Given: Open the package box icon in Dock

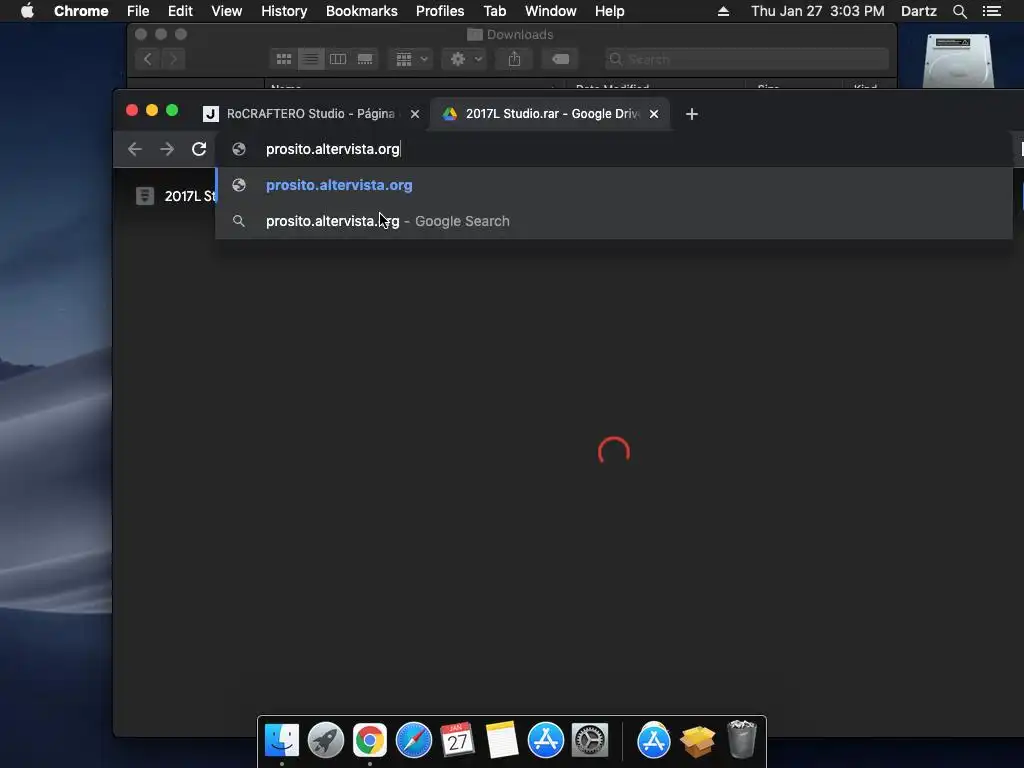Looking at the screenshot, I should coord(697,741).
